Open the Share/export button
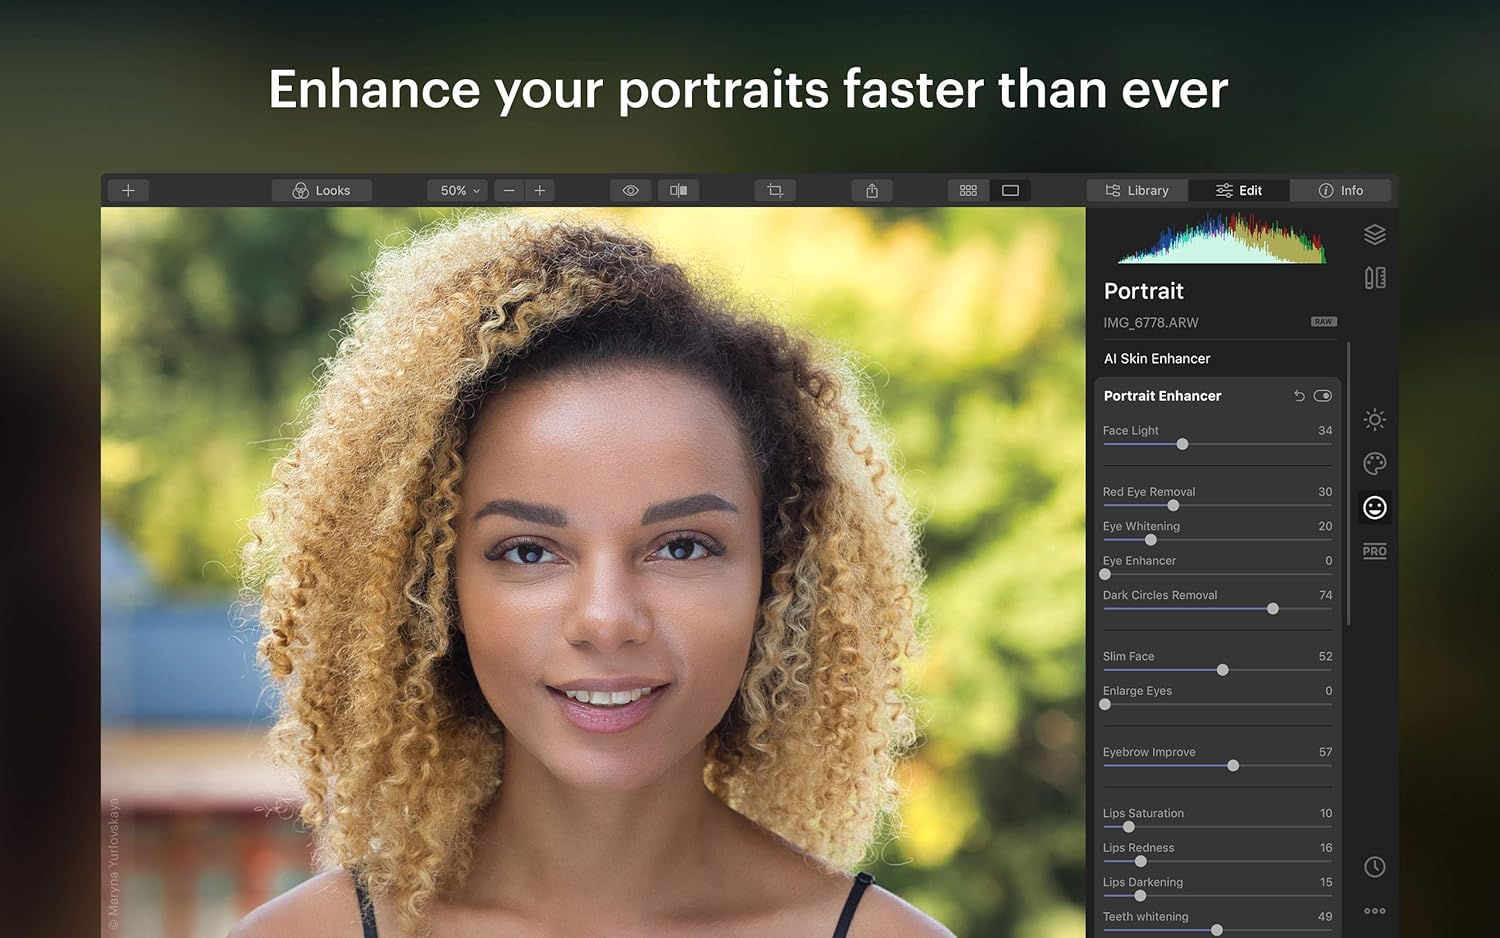 click(872, 190)
